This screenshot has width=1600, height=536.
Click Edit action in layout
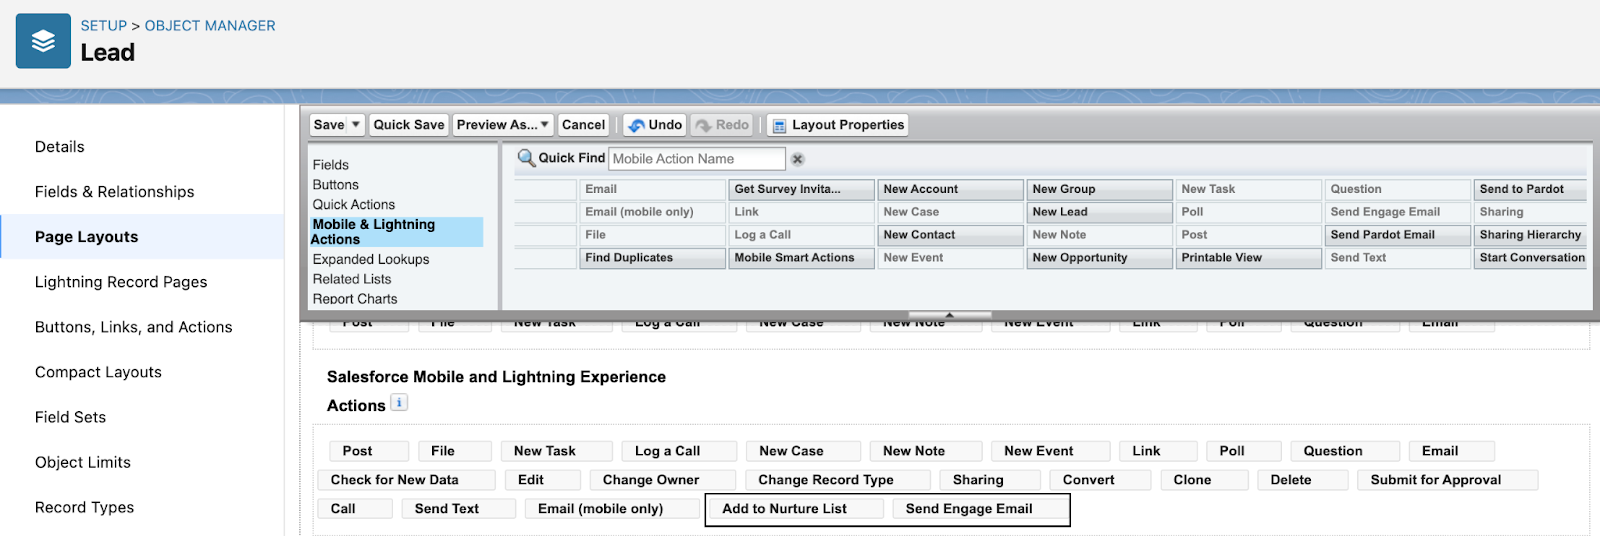tap(542, 480)
